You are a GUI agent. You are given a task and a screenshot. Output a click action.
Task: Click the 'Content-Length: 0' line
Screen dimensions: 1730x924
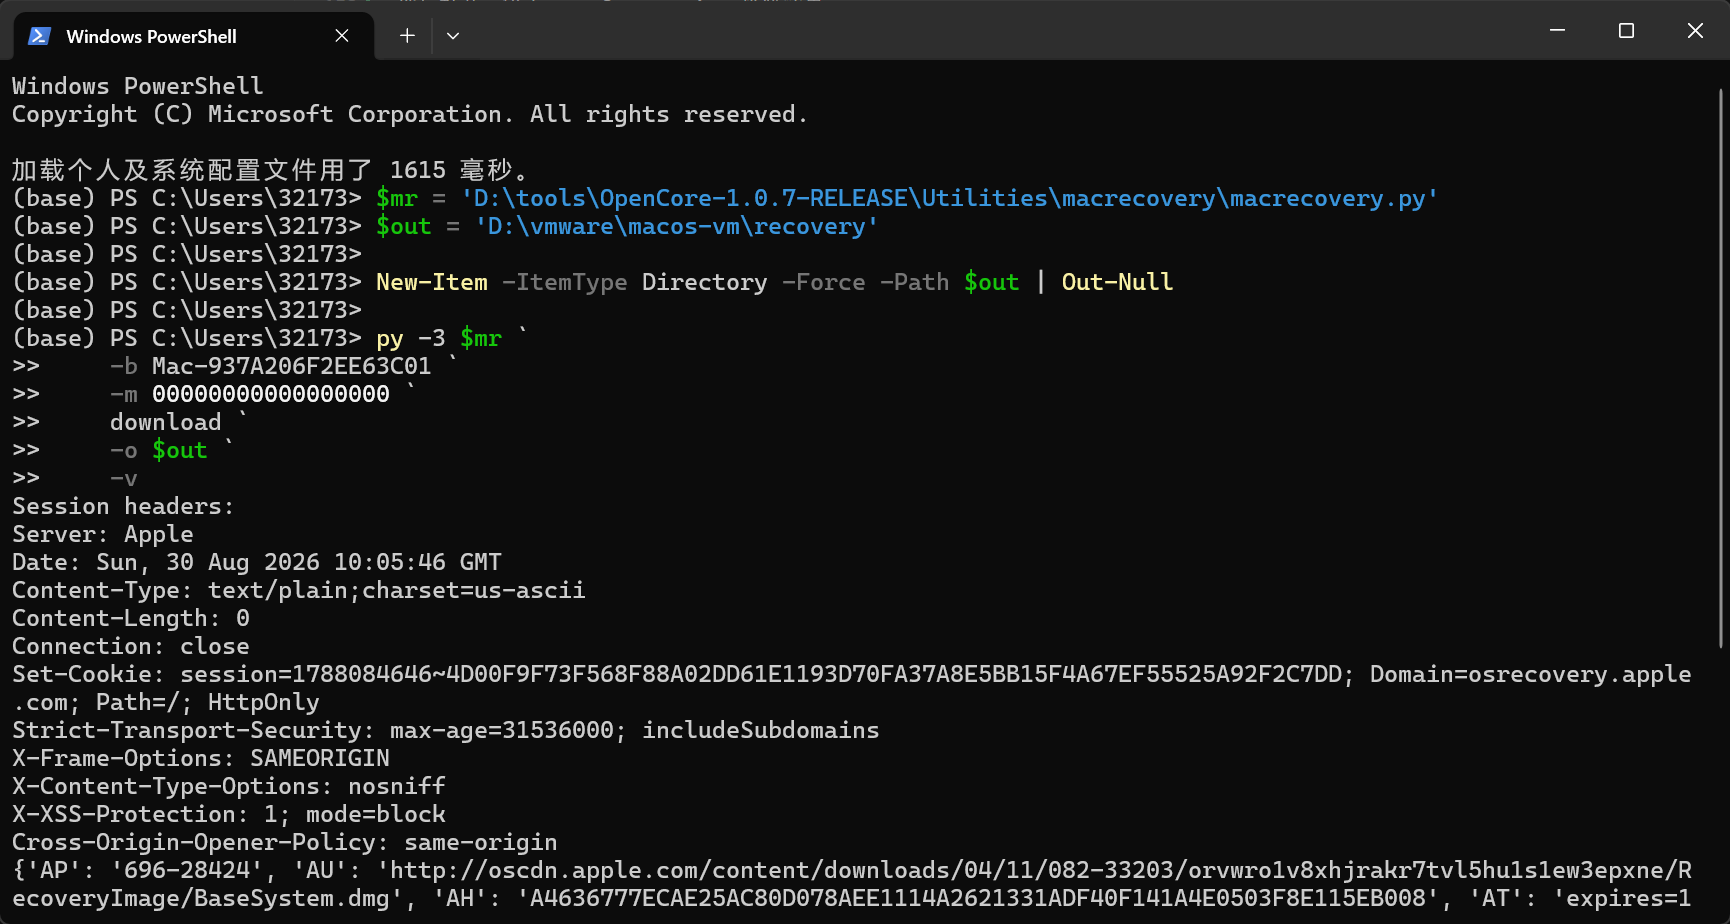pos(131,618)
